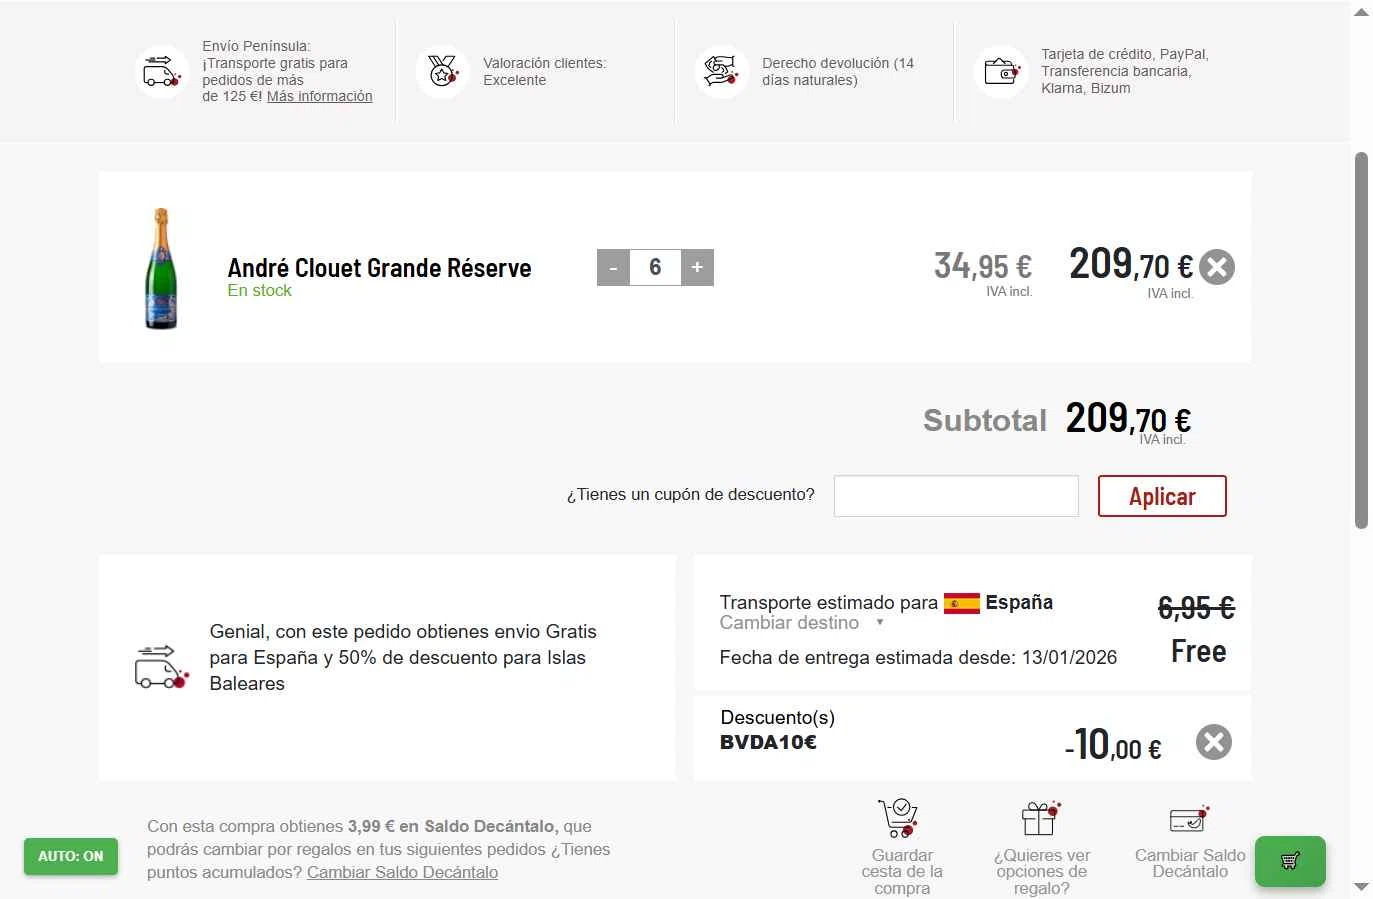The width and height of the screenshot is (1373, 899).
Task: Click the Spain flag icon
Action: click(962, 603)
